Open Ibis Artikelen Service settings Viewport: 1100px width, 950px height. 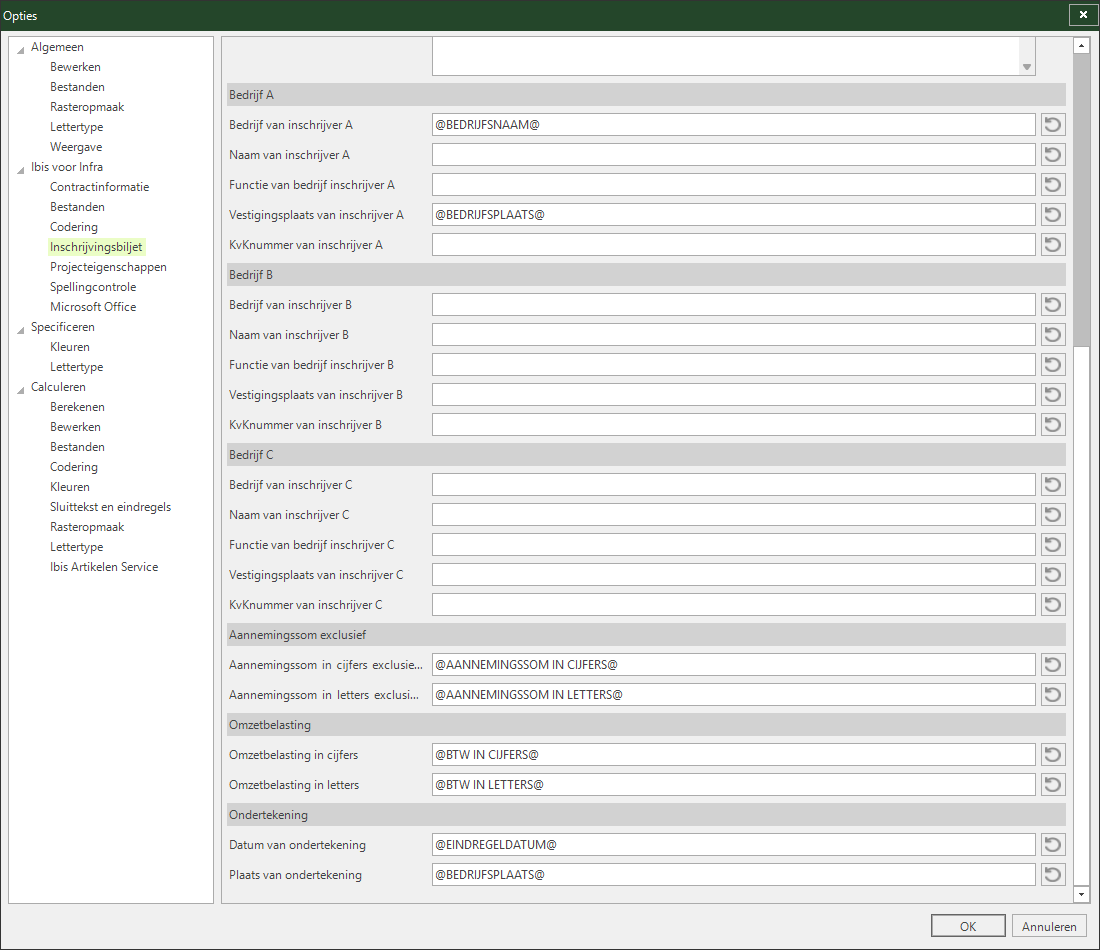point(104,567)
